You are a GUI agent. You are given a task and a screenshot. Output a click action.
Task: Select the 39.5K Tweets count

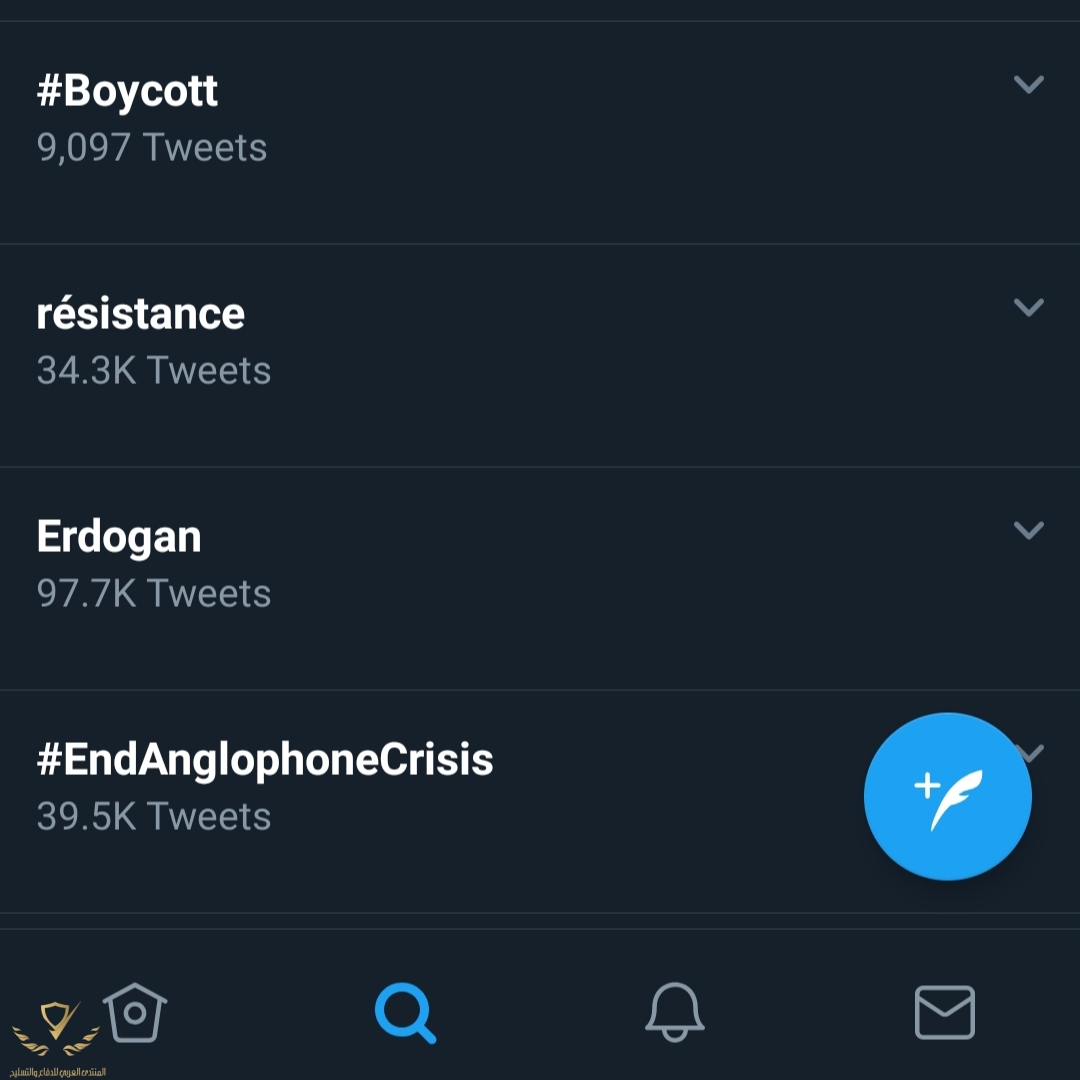click(154, 817)
